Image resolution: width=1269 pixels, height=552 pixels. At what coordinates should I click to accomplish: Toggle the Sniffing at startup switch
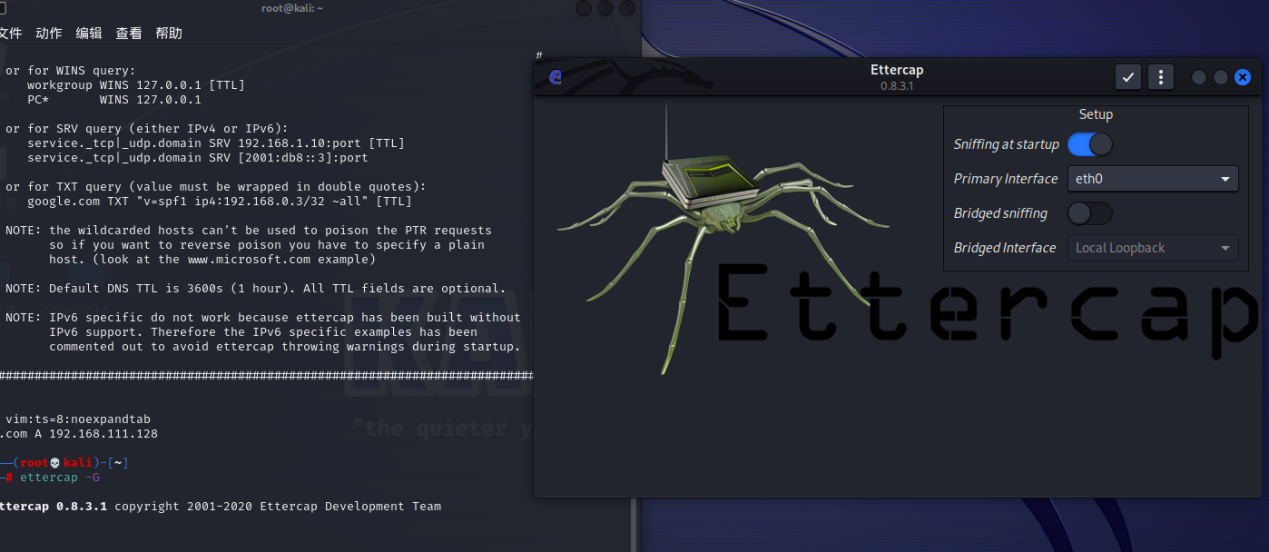click(1090, 144)
